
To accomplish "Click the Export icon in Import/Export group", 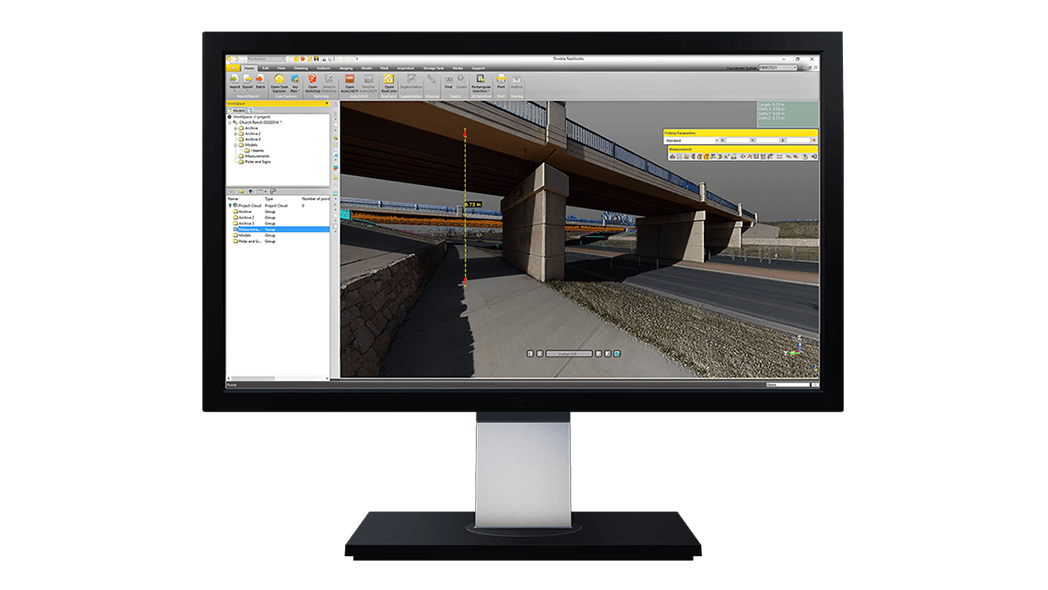I will point(246,80).
